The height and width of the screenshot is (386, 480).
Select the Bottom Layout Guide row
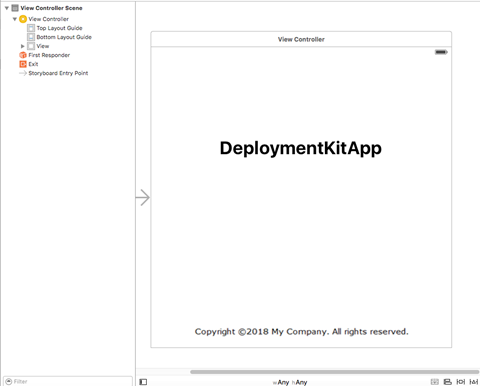click(x=68, y=37)
